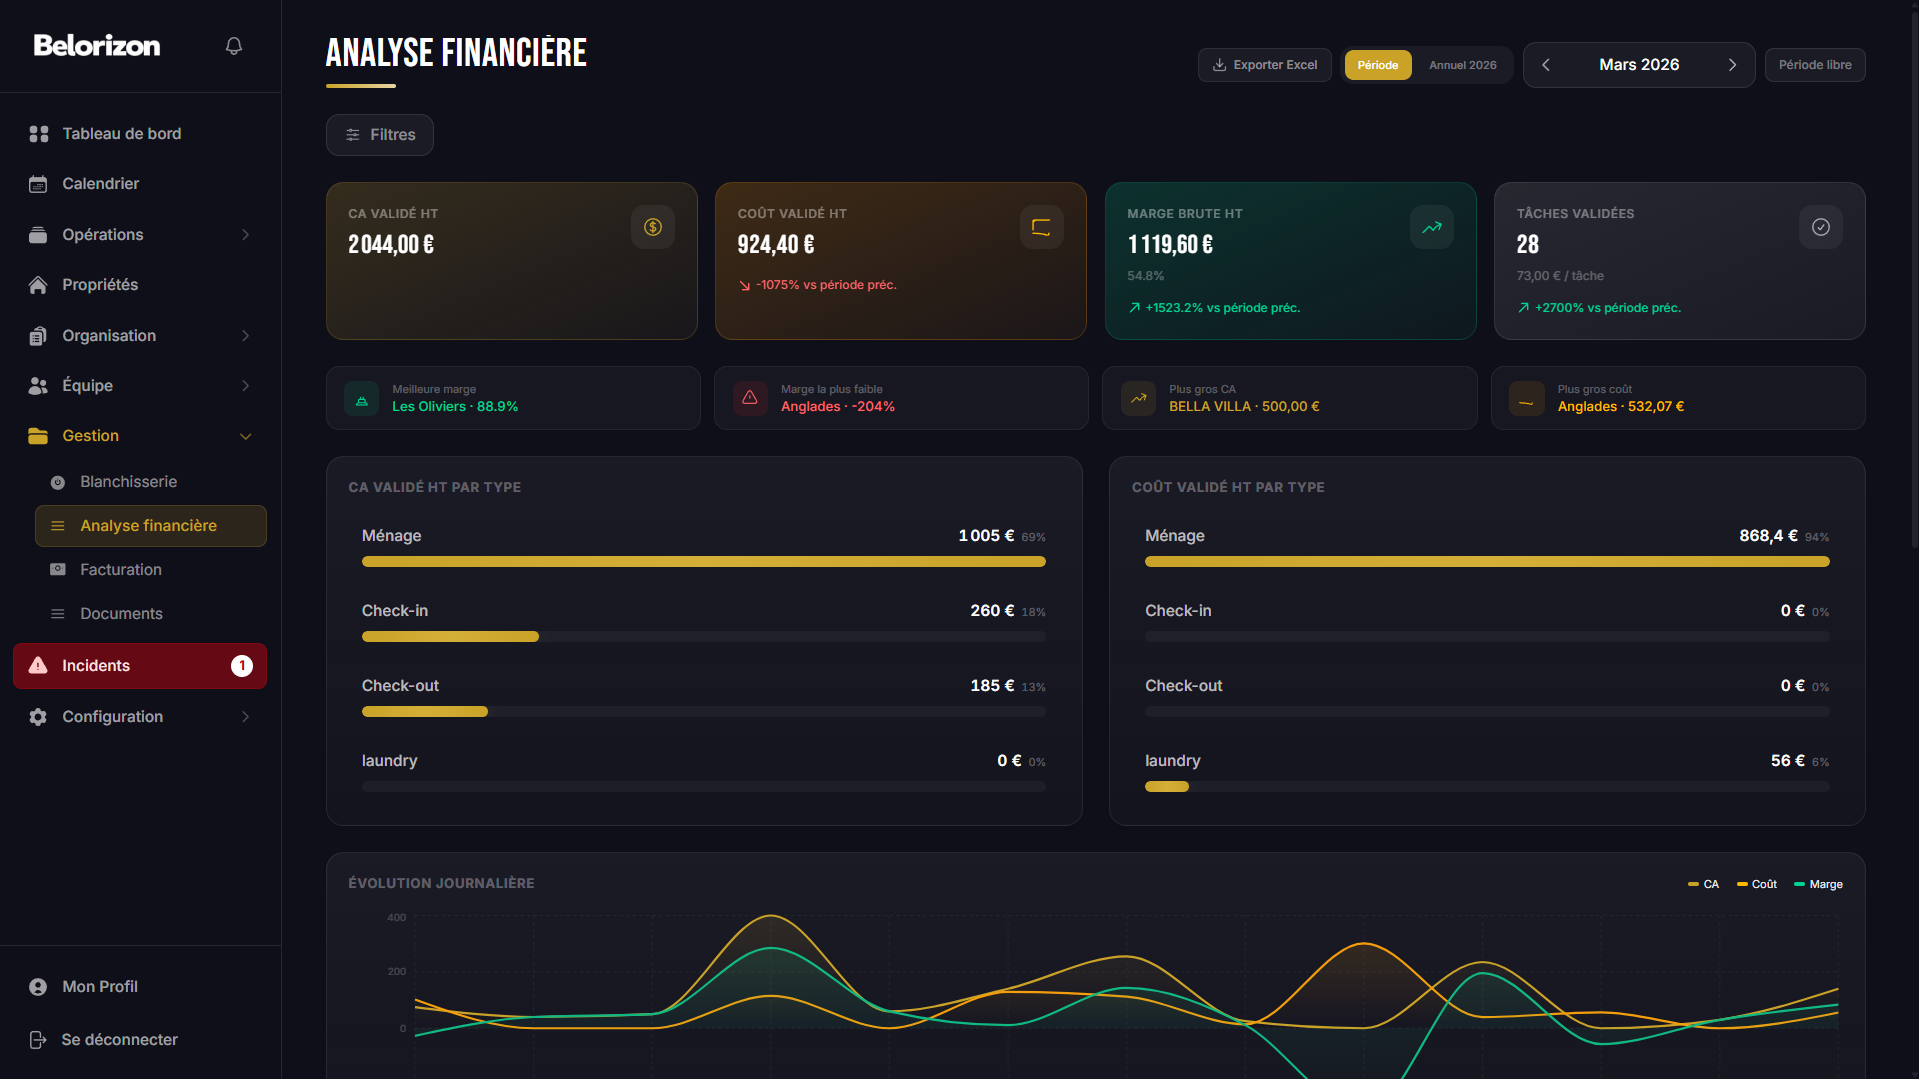Screen dimensions: 1919x1079
Task: Switch to Annuel 2026 view
Action: click(x=1462, y=65)
